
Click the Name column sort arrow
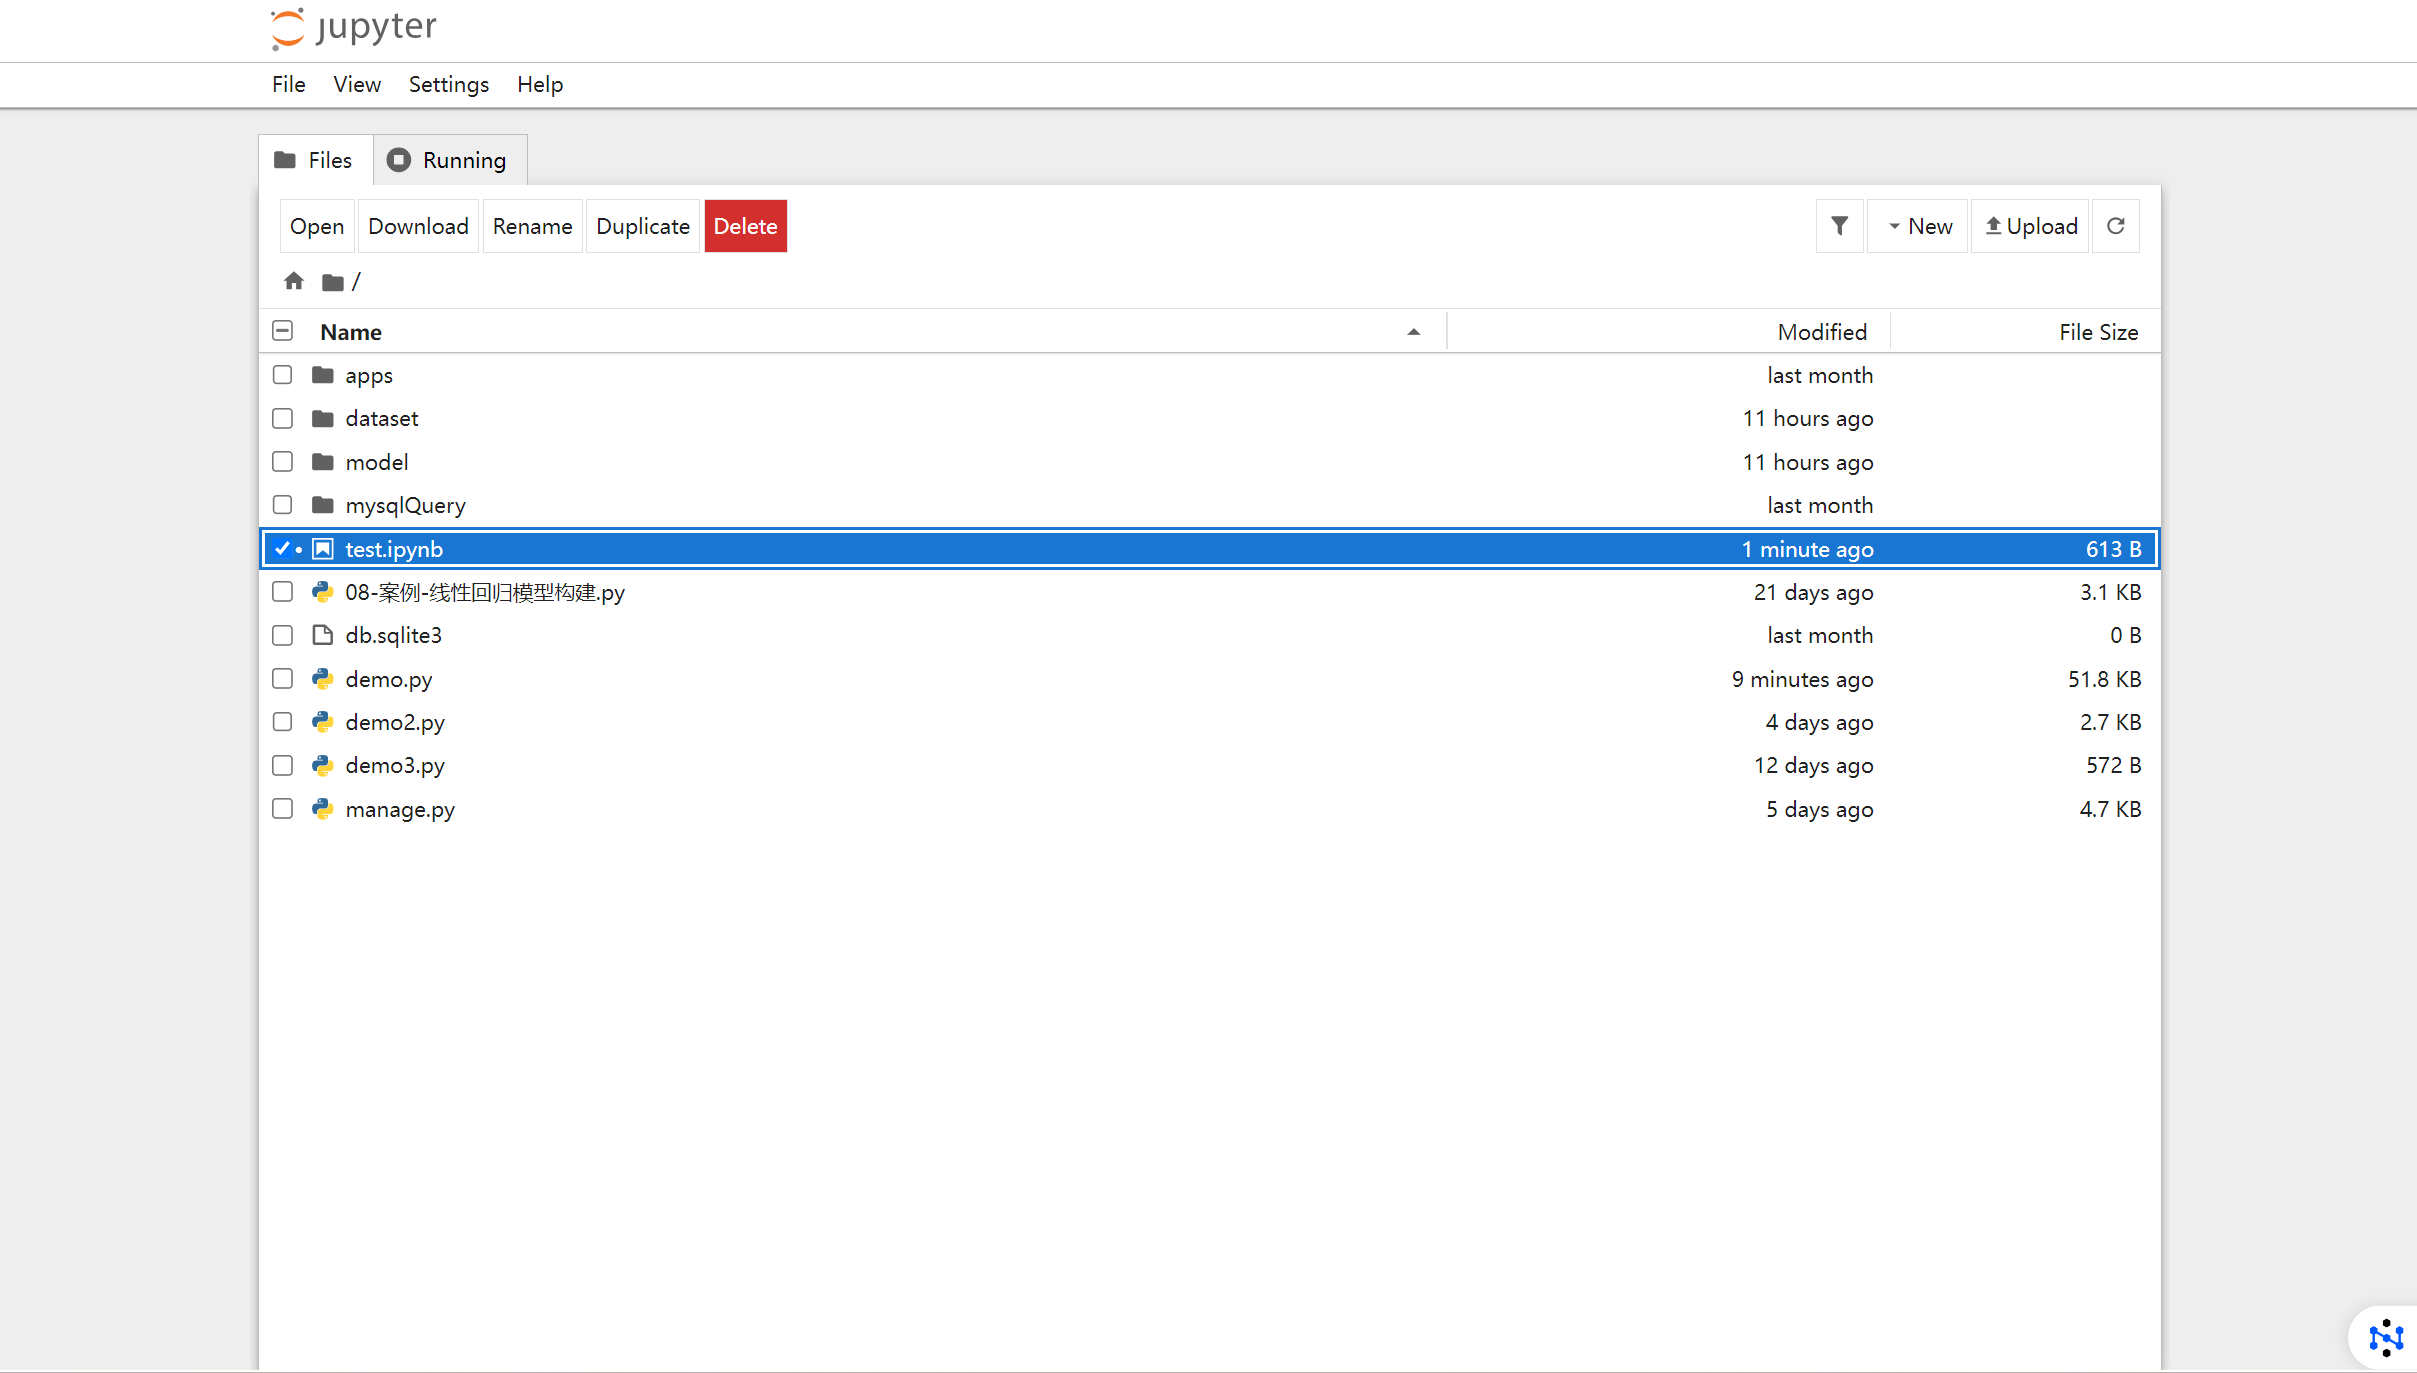coord(1413,332)
